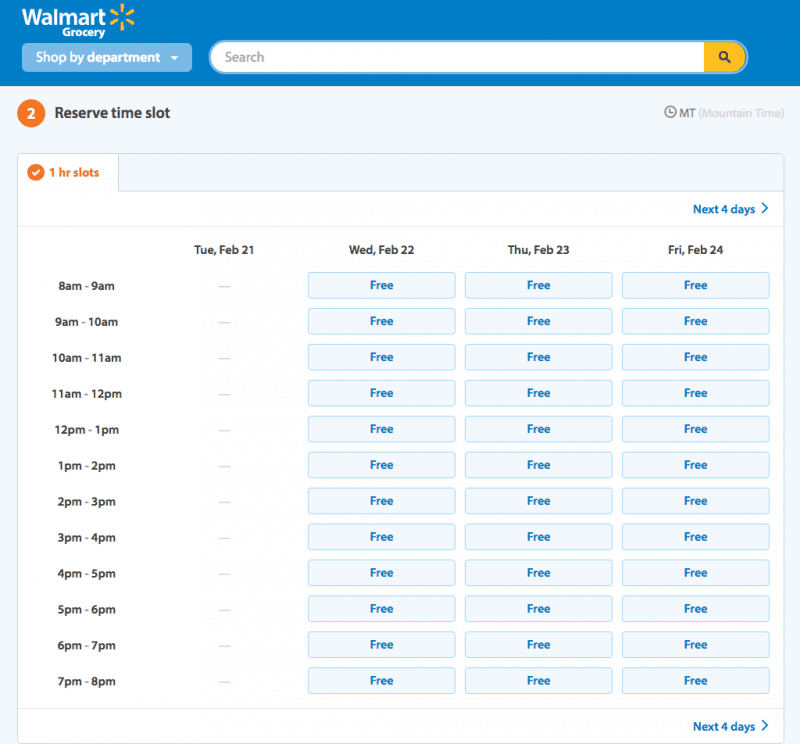Click the Tue, Feb 21 column header

(224, 250)
